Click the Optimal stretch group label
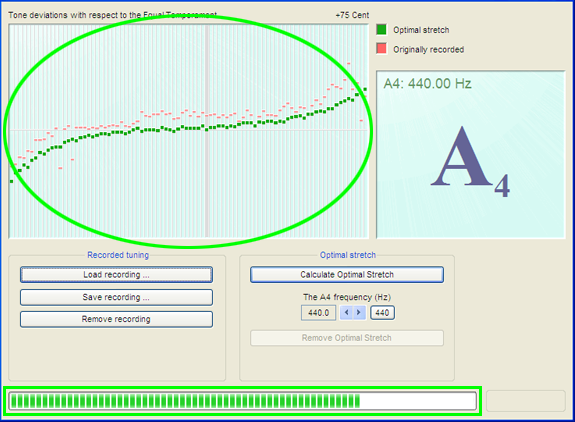 point(348,255)
